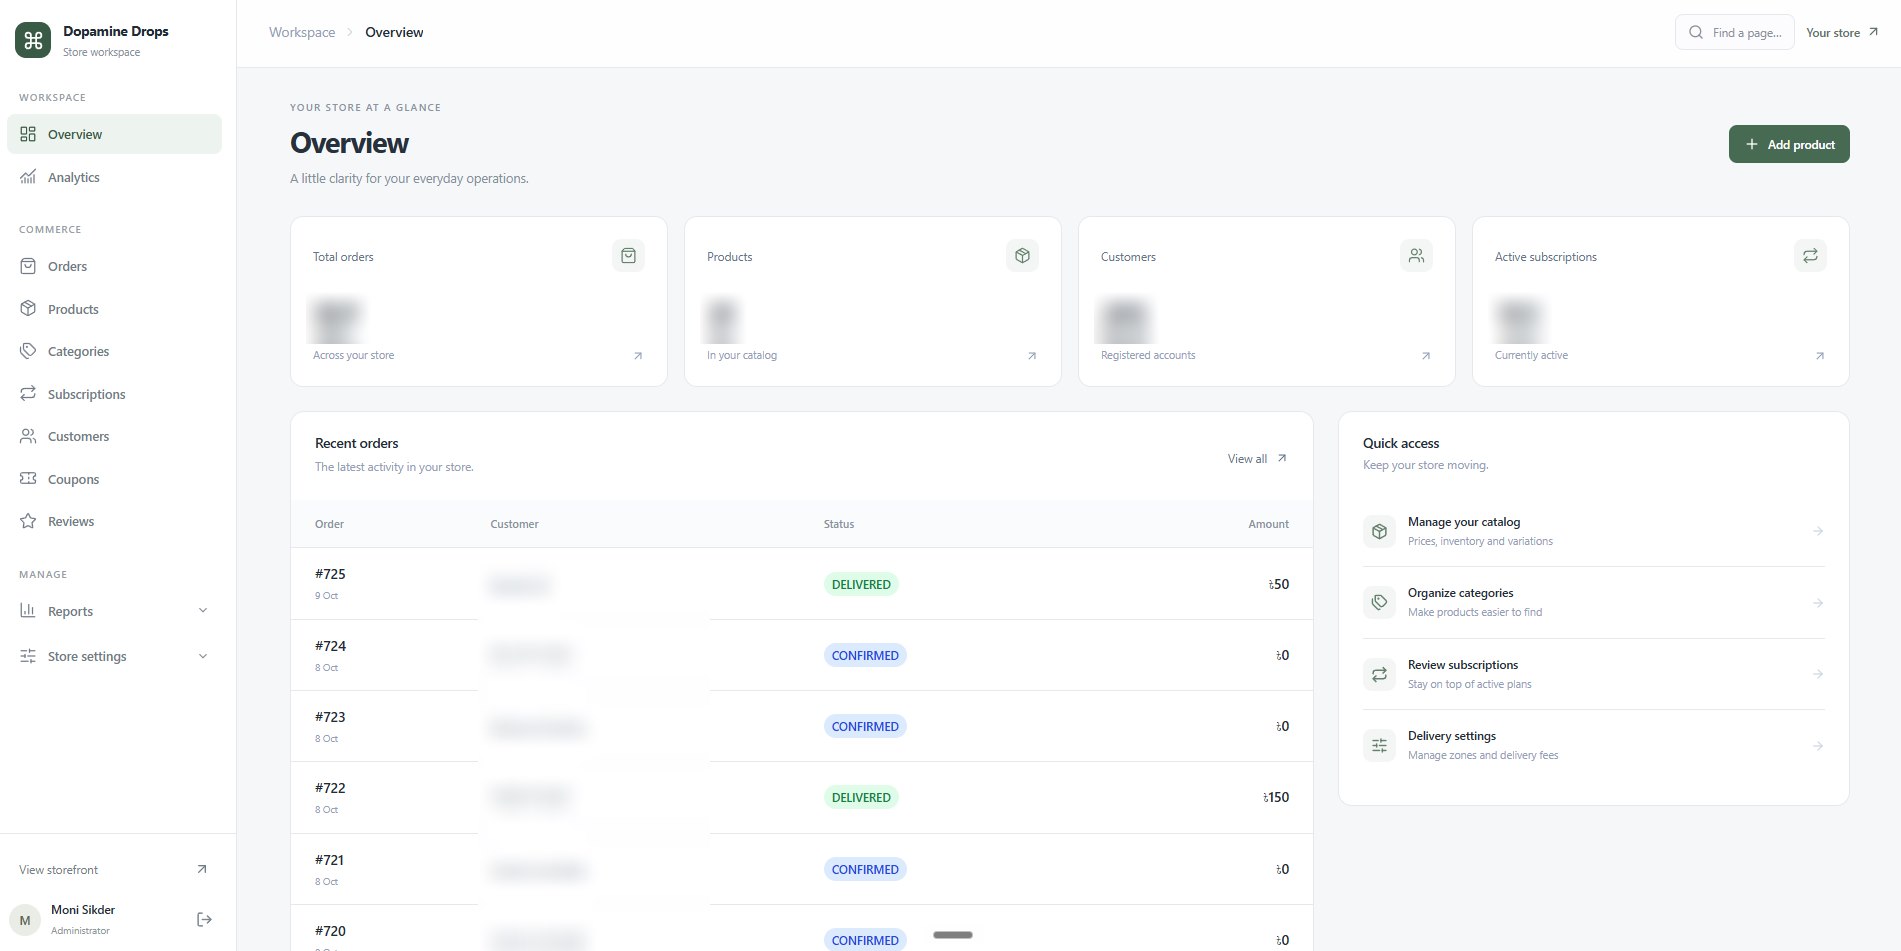Go to Orders in sidebar
The image size is (1901, 951).
point(114,266)
